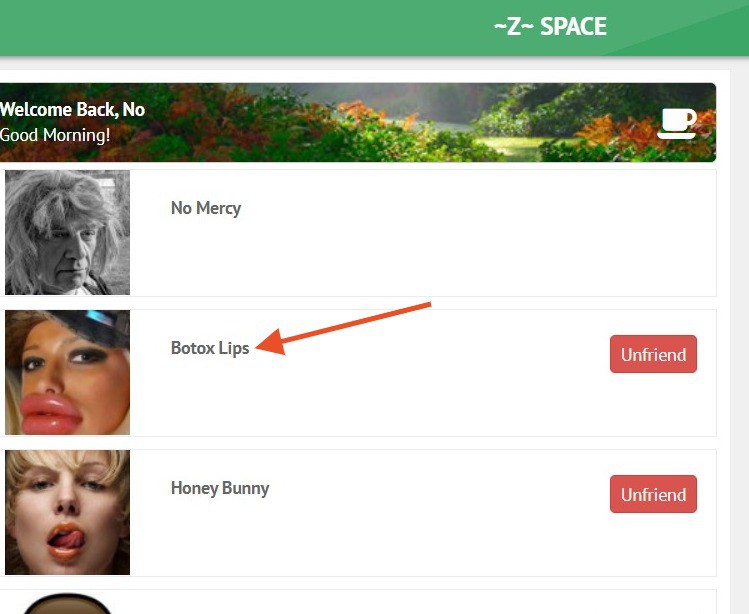The width and height of the screenshot is (749, 614).
Task: Click the green header bar
Action: tap(250, 27)
